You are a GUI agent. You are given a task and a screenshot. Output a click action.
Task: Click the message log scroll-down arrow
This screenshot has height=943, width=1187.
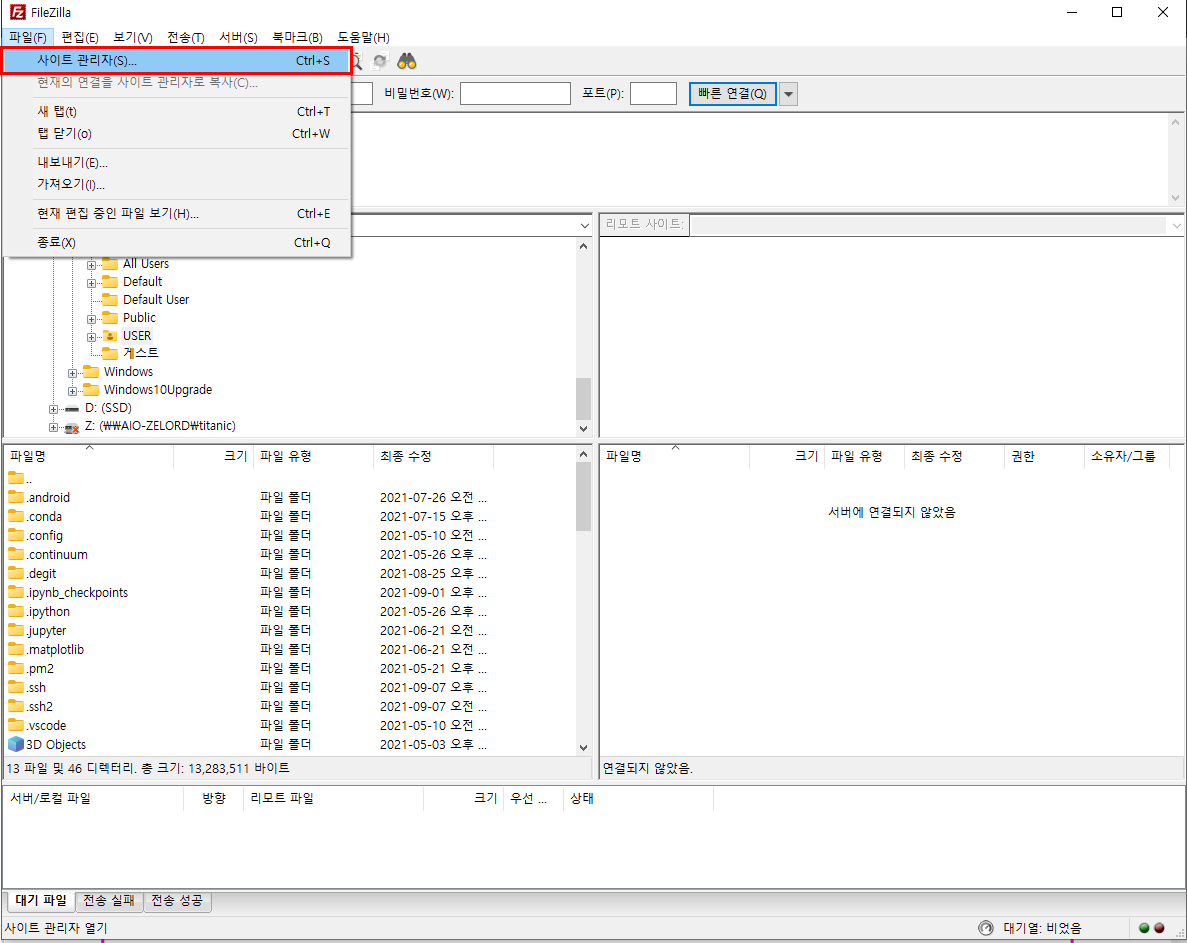pyautogui.click(x=1175, y=198)
